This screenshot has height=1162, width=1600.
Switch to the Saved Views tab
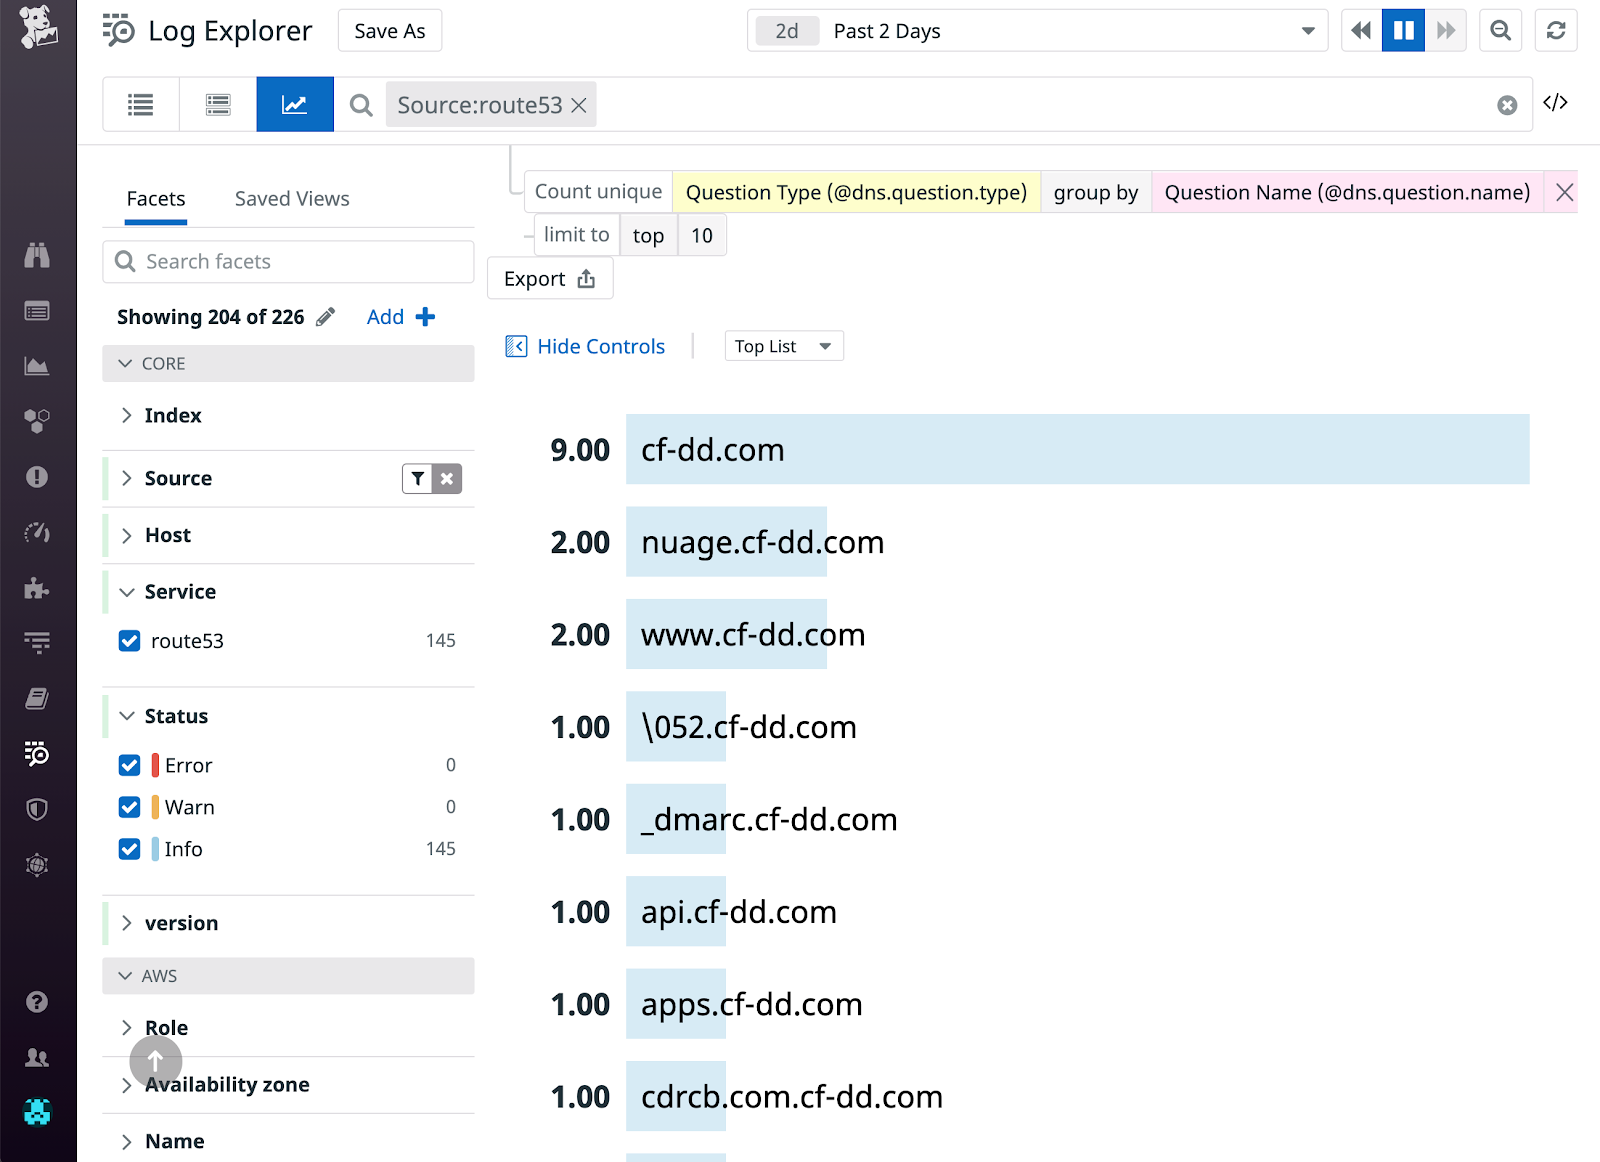[x=291, y=198]
